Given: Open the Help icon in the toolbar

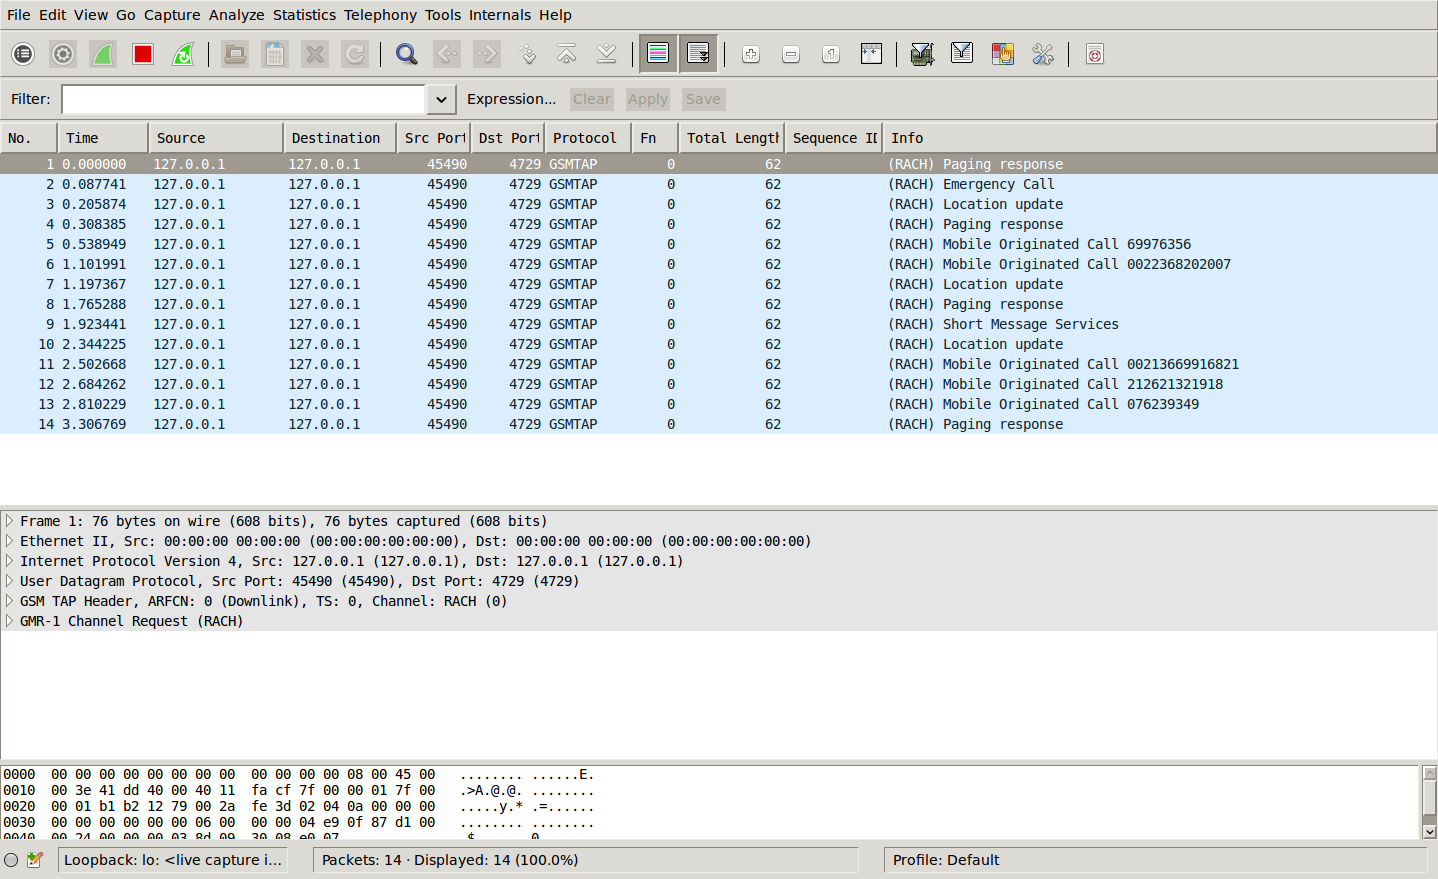Looking at the screenshot, I should coord(1095,54).
